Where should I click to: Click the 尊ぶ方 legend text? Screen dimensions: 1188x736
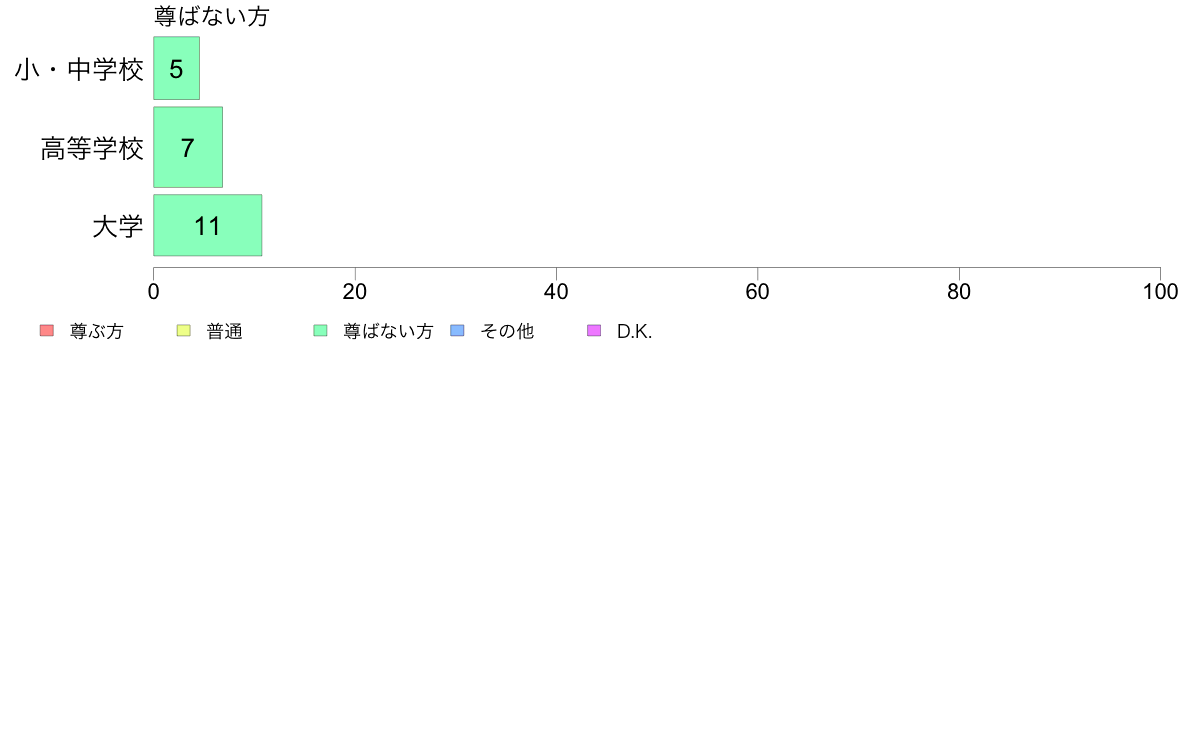coord(96,331)
